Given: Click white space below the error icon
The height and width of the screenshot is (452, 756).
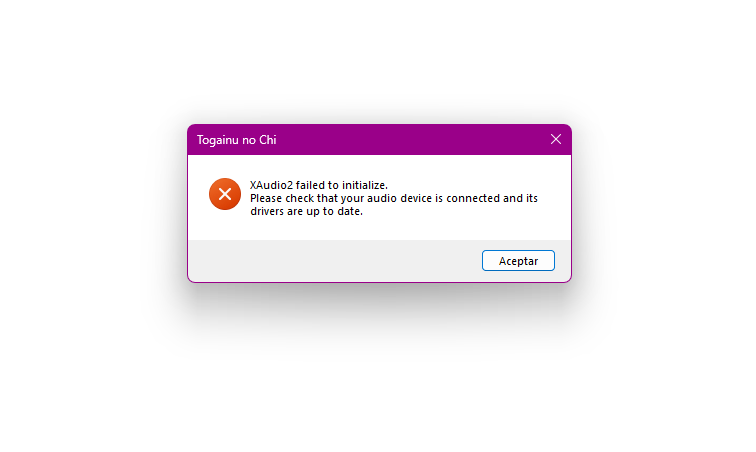Looking at the screenshot, I should 225,226.
